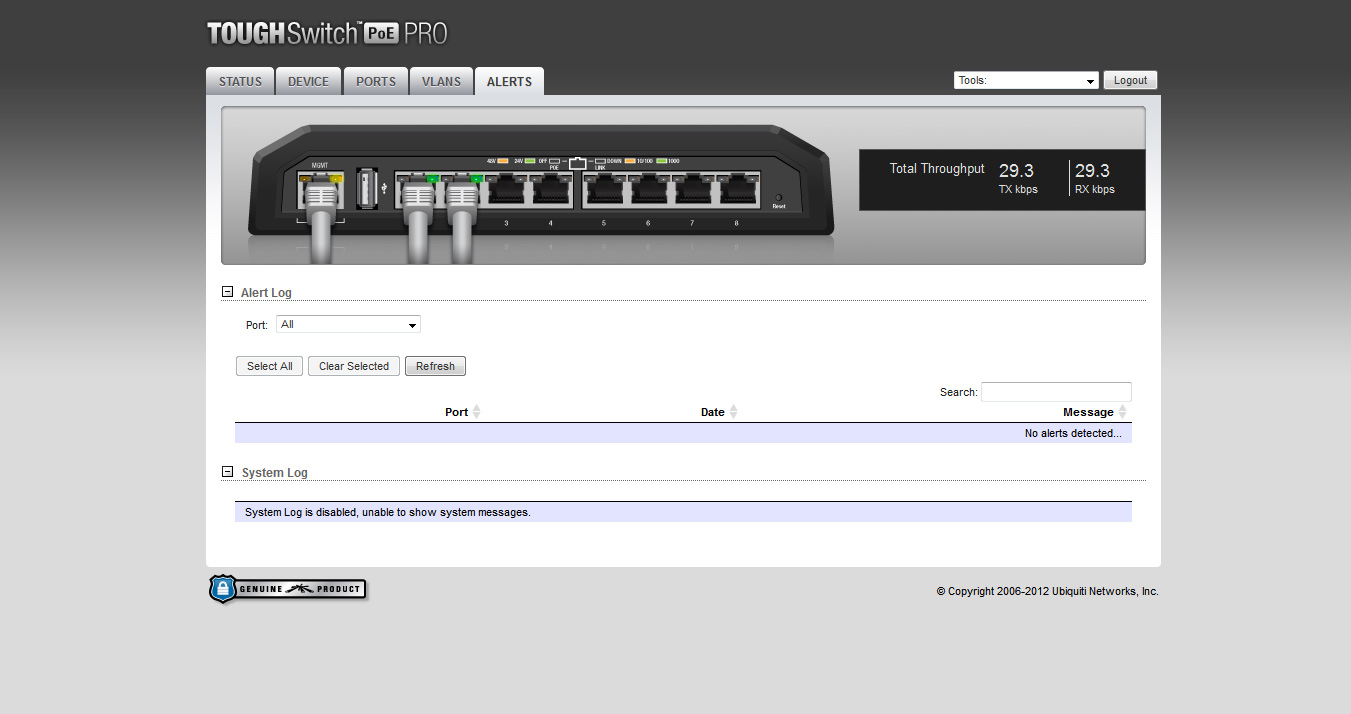Switch to the DEVICE tab
Viewport: 1351px width, 714px height.
point(308,82)
